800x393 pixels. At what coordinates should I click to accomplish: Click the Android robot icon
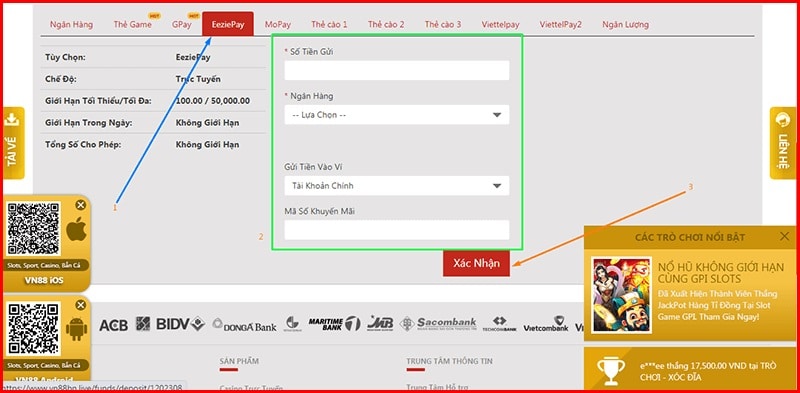(x=77, y=330)
